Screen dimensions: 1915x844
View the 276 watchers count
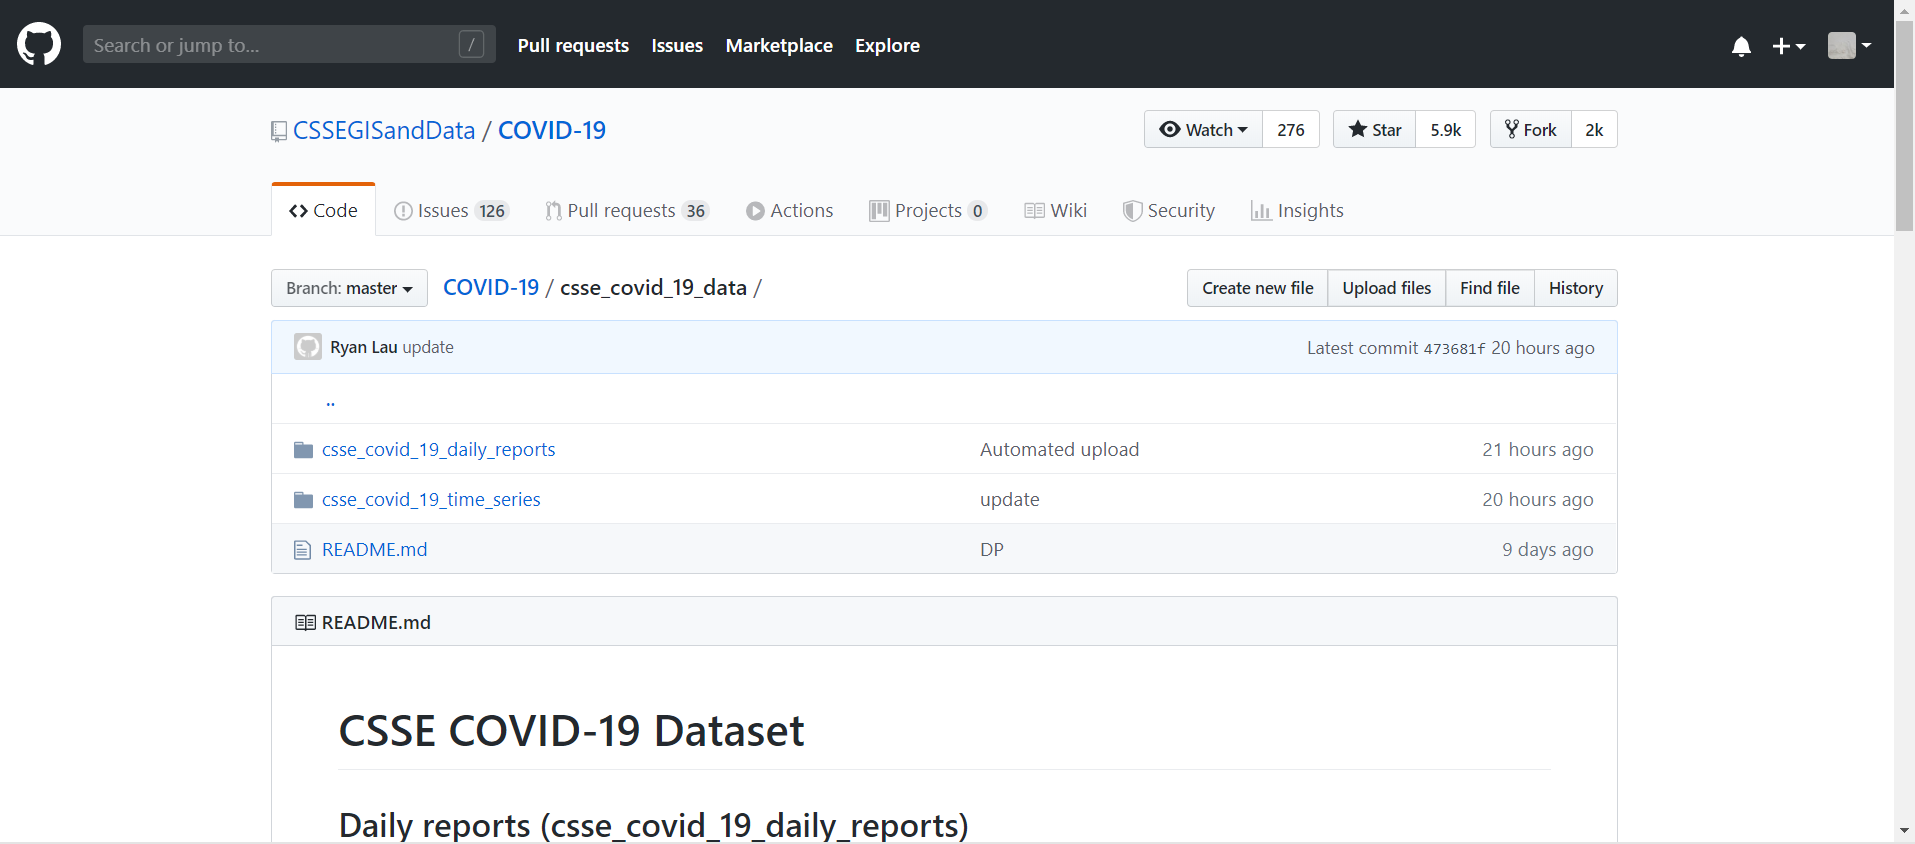(1291, 129)
